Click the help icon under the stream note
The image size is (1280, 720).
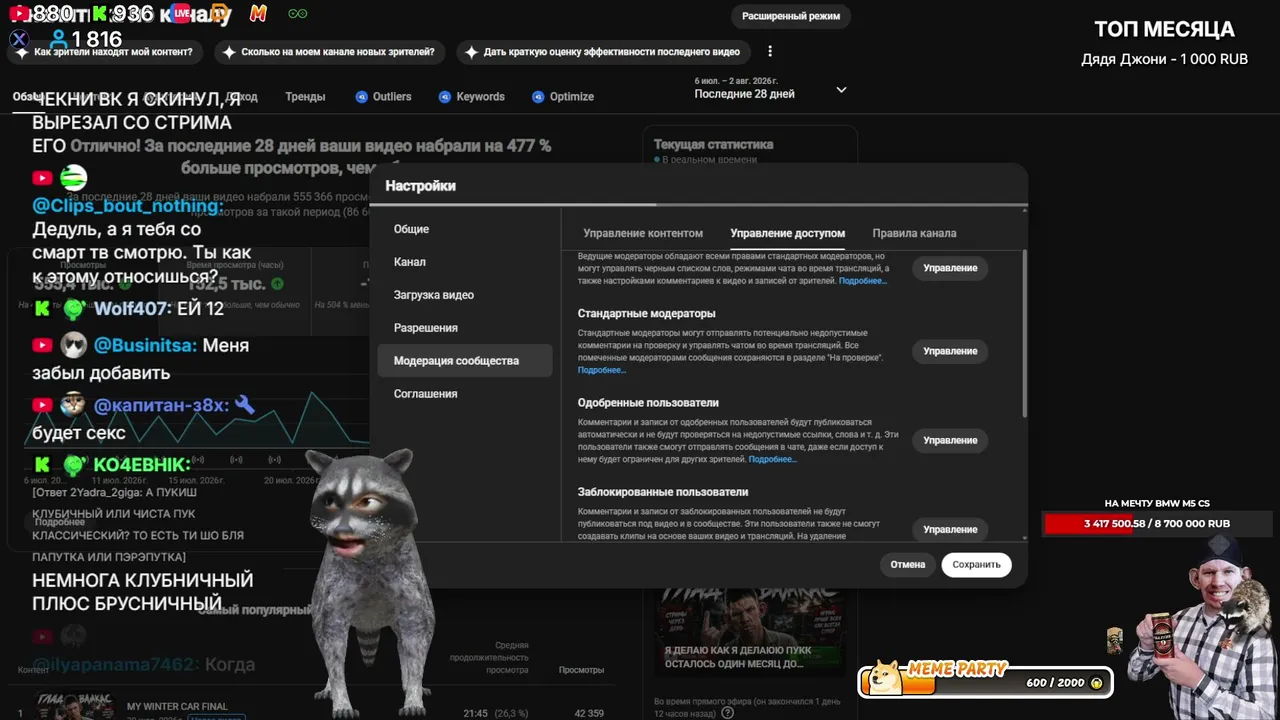pyautogui.click(x=727, y=713)
